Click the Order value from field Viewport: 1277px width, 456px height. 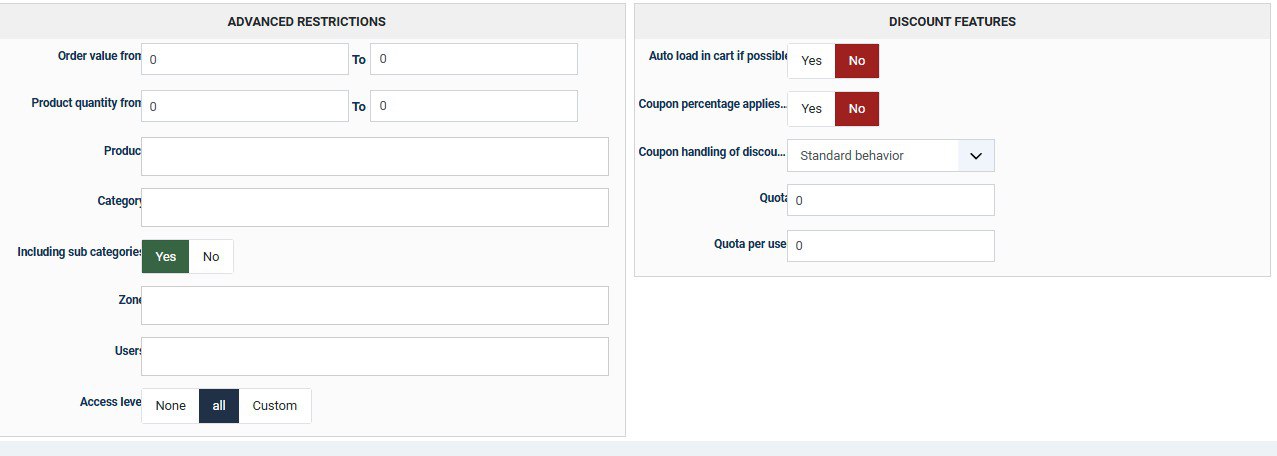[245, 60]
